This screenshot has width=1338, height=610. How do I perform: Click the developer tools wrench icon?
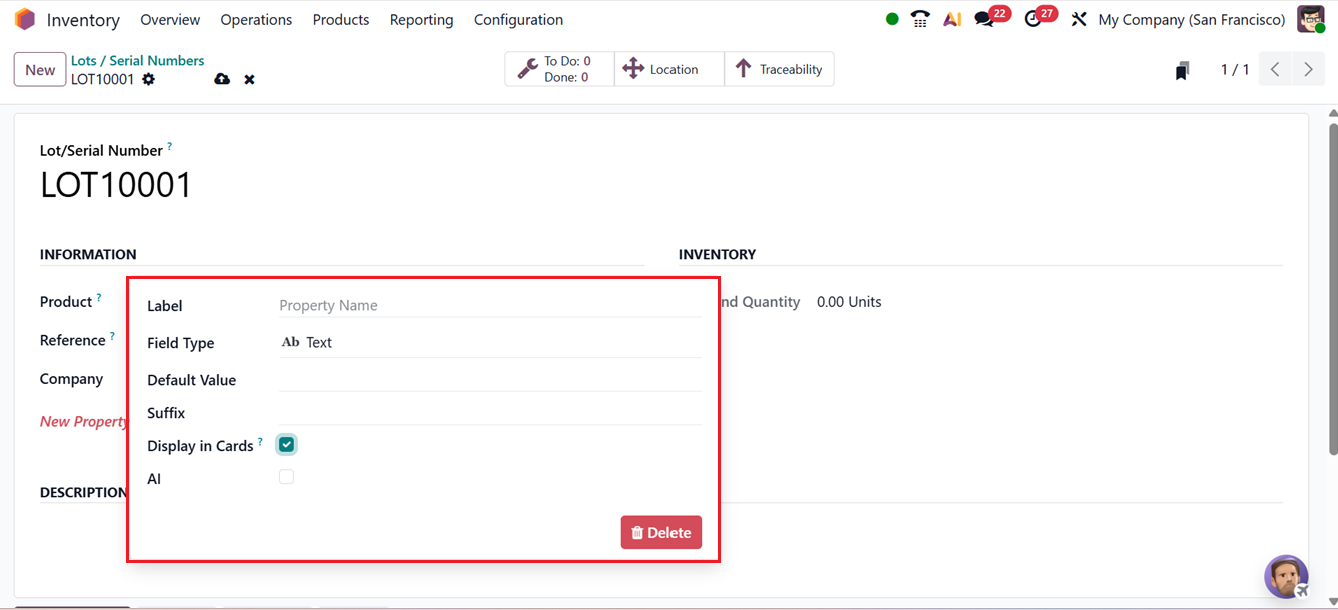1078,18
